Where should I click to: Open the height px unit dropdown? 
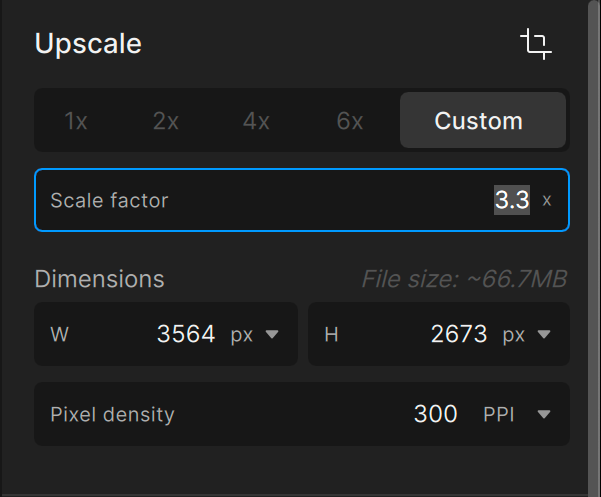[527, 334]
